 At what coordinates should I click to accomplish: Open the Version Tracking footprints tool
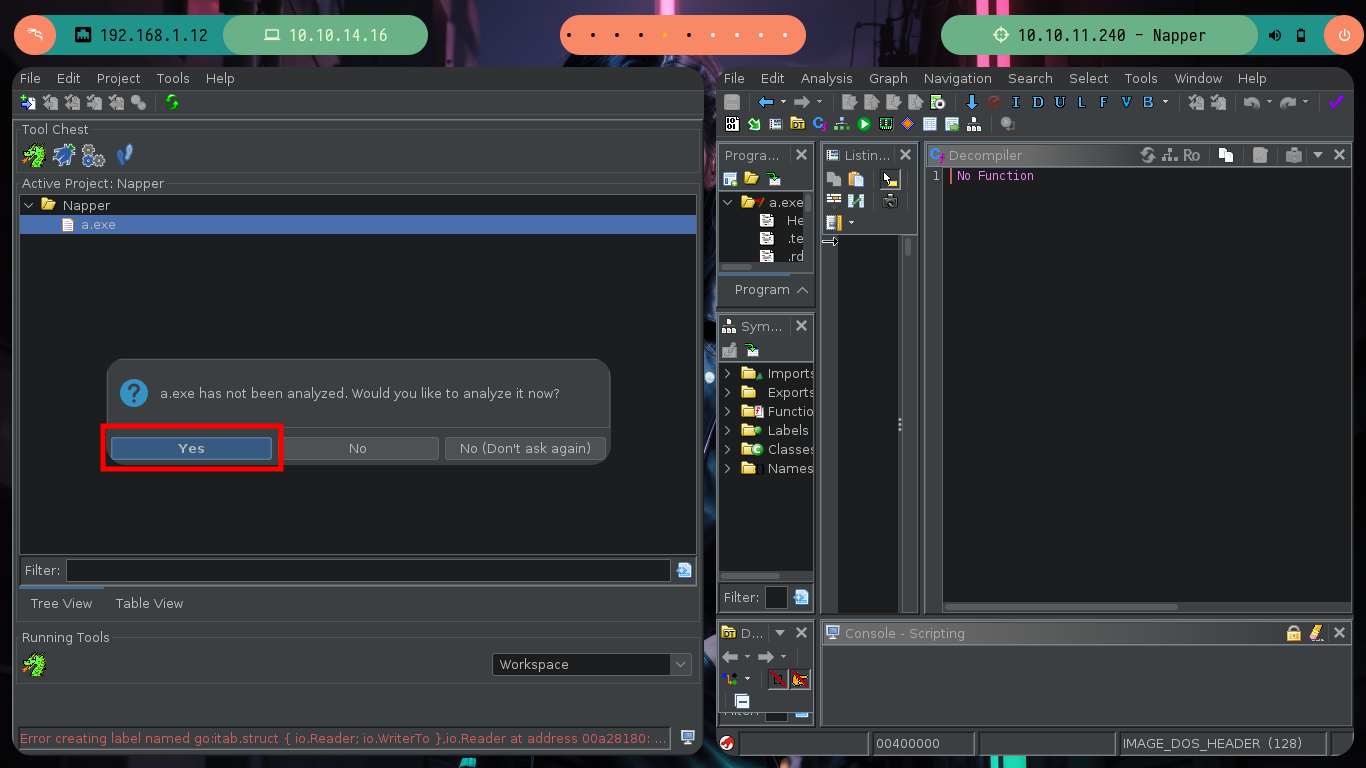tap(124, 156)
